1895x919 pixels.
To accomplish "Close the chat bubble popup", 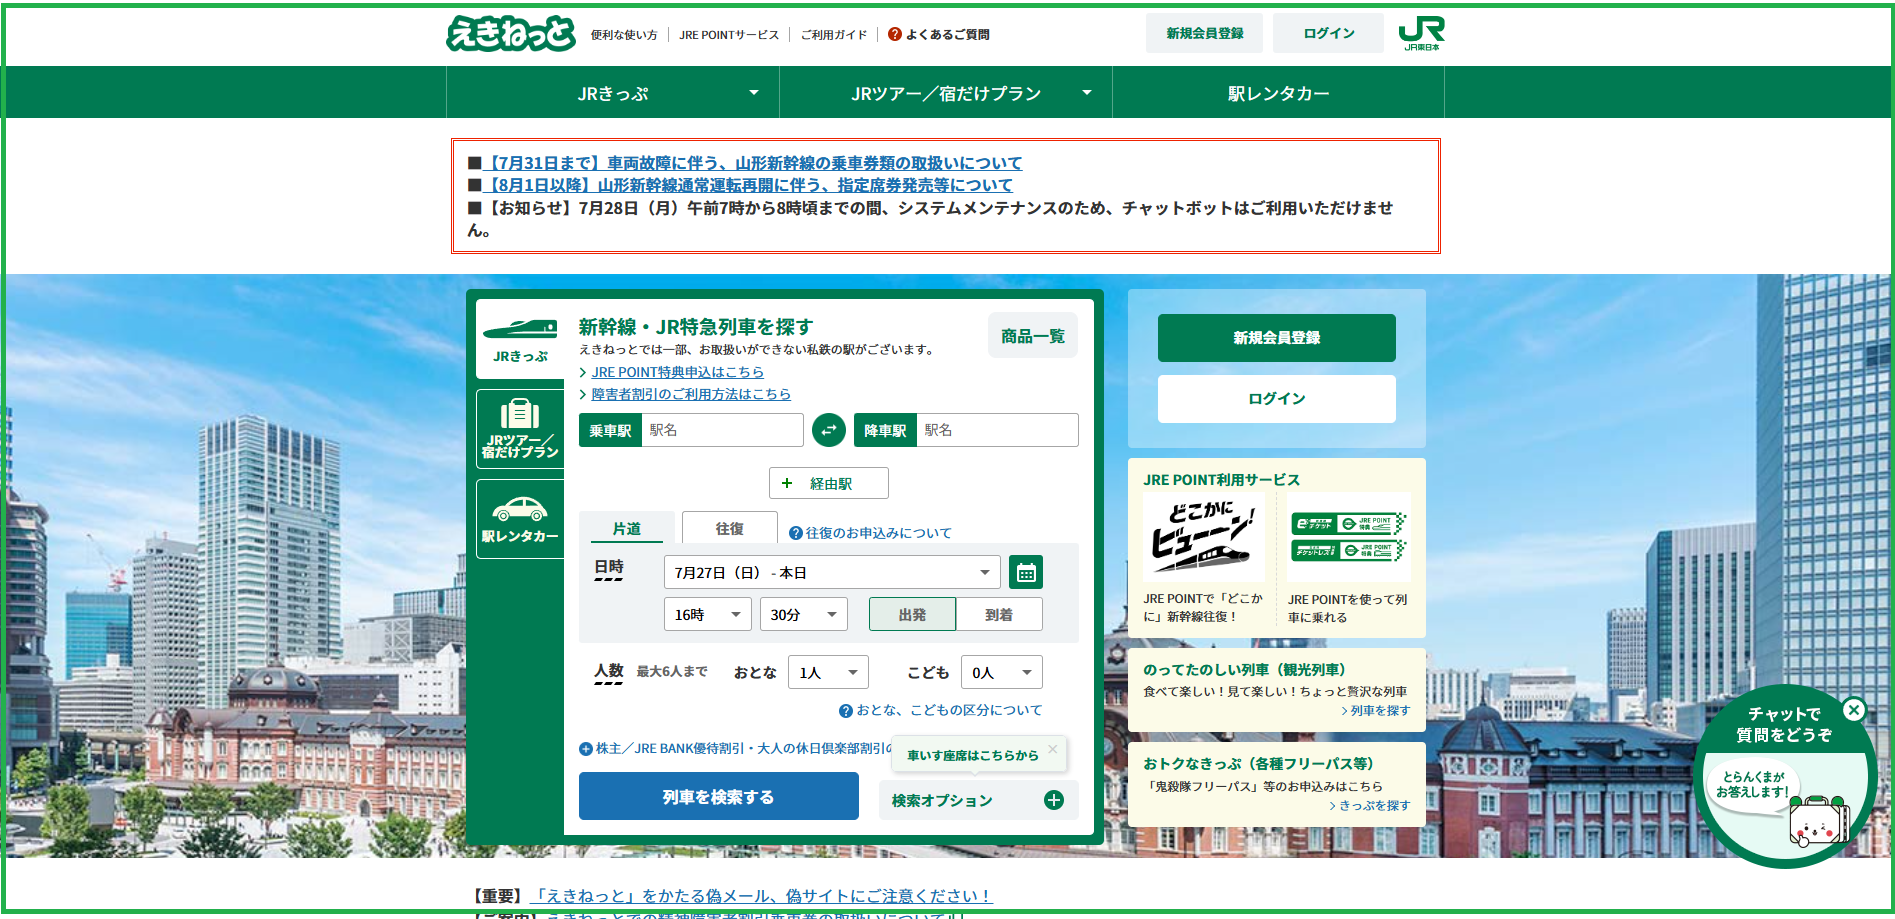I will point(1854,710).
